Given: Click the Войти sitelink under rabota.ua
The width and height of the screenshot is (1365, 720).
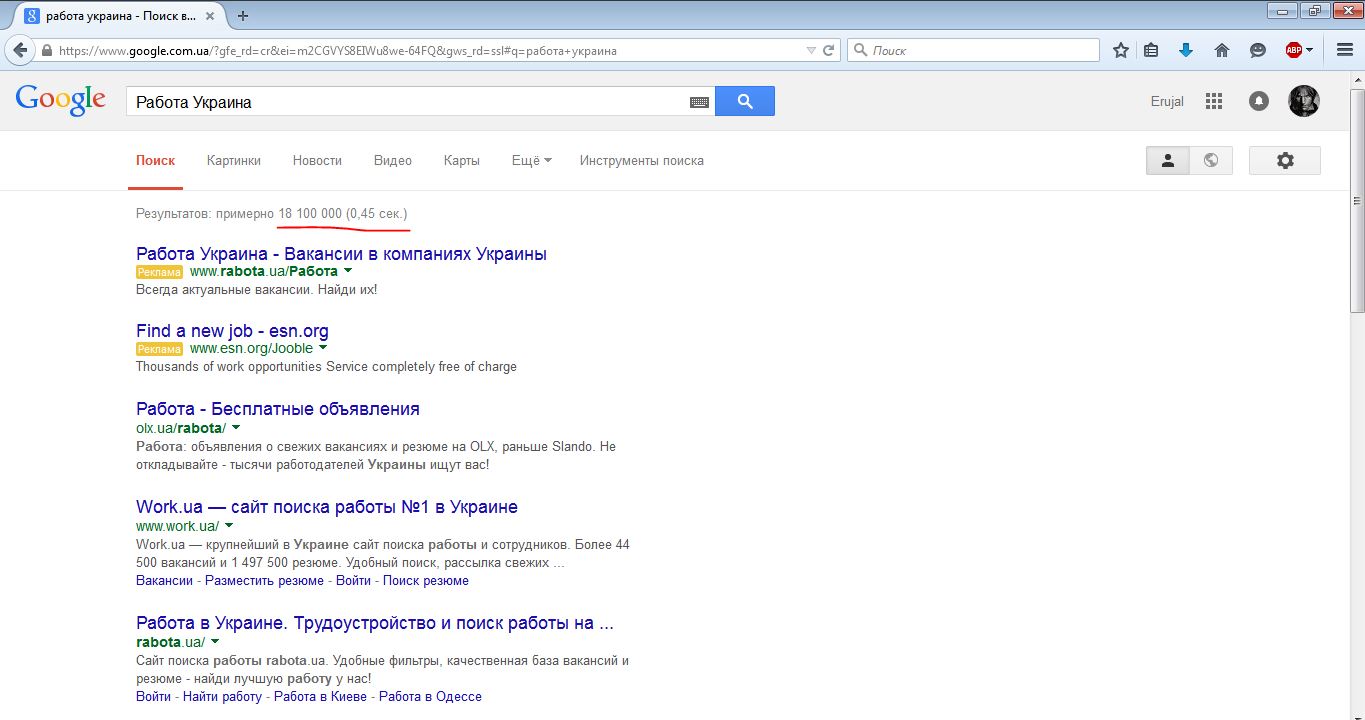Looking at the screenshot, I should point(153,696).
